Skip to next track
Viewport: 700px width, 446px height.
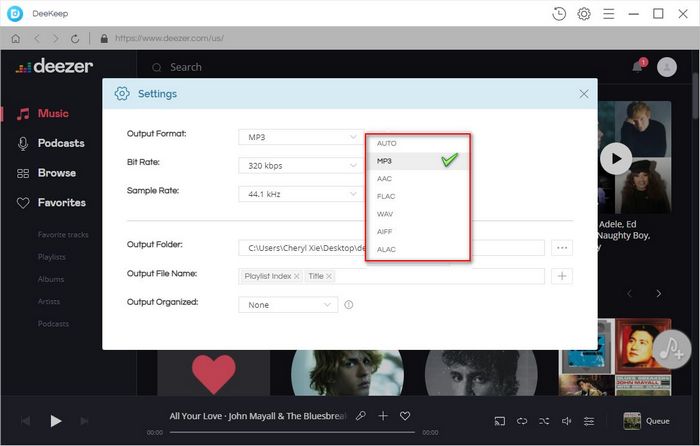point(84,421)
